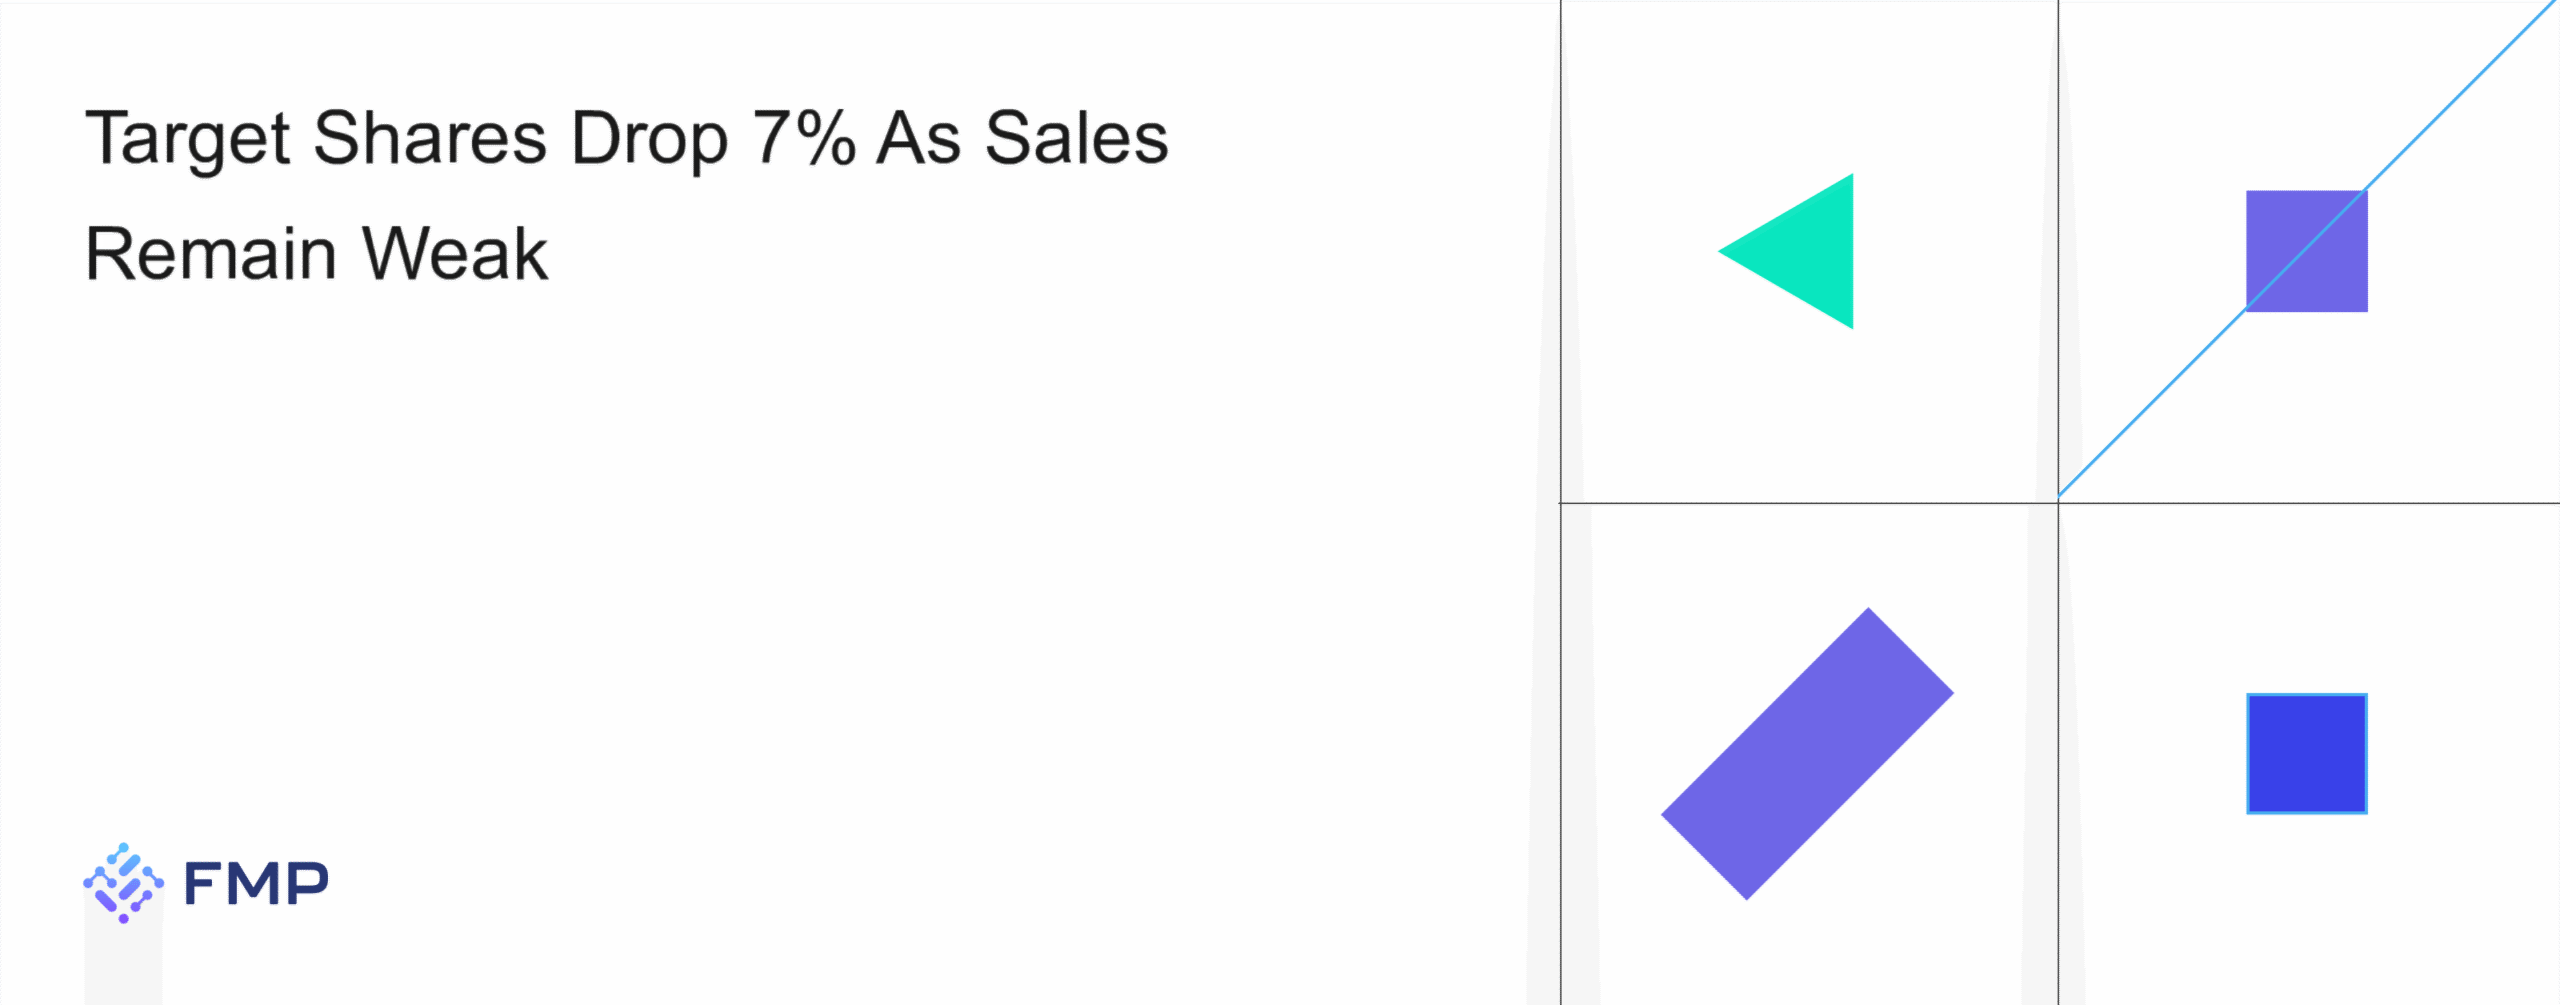Click the word "As" in the headline
2560x1005 pixels.
point(918,138)
